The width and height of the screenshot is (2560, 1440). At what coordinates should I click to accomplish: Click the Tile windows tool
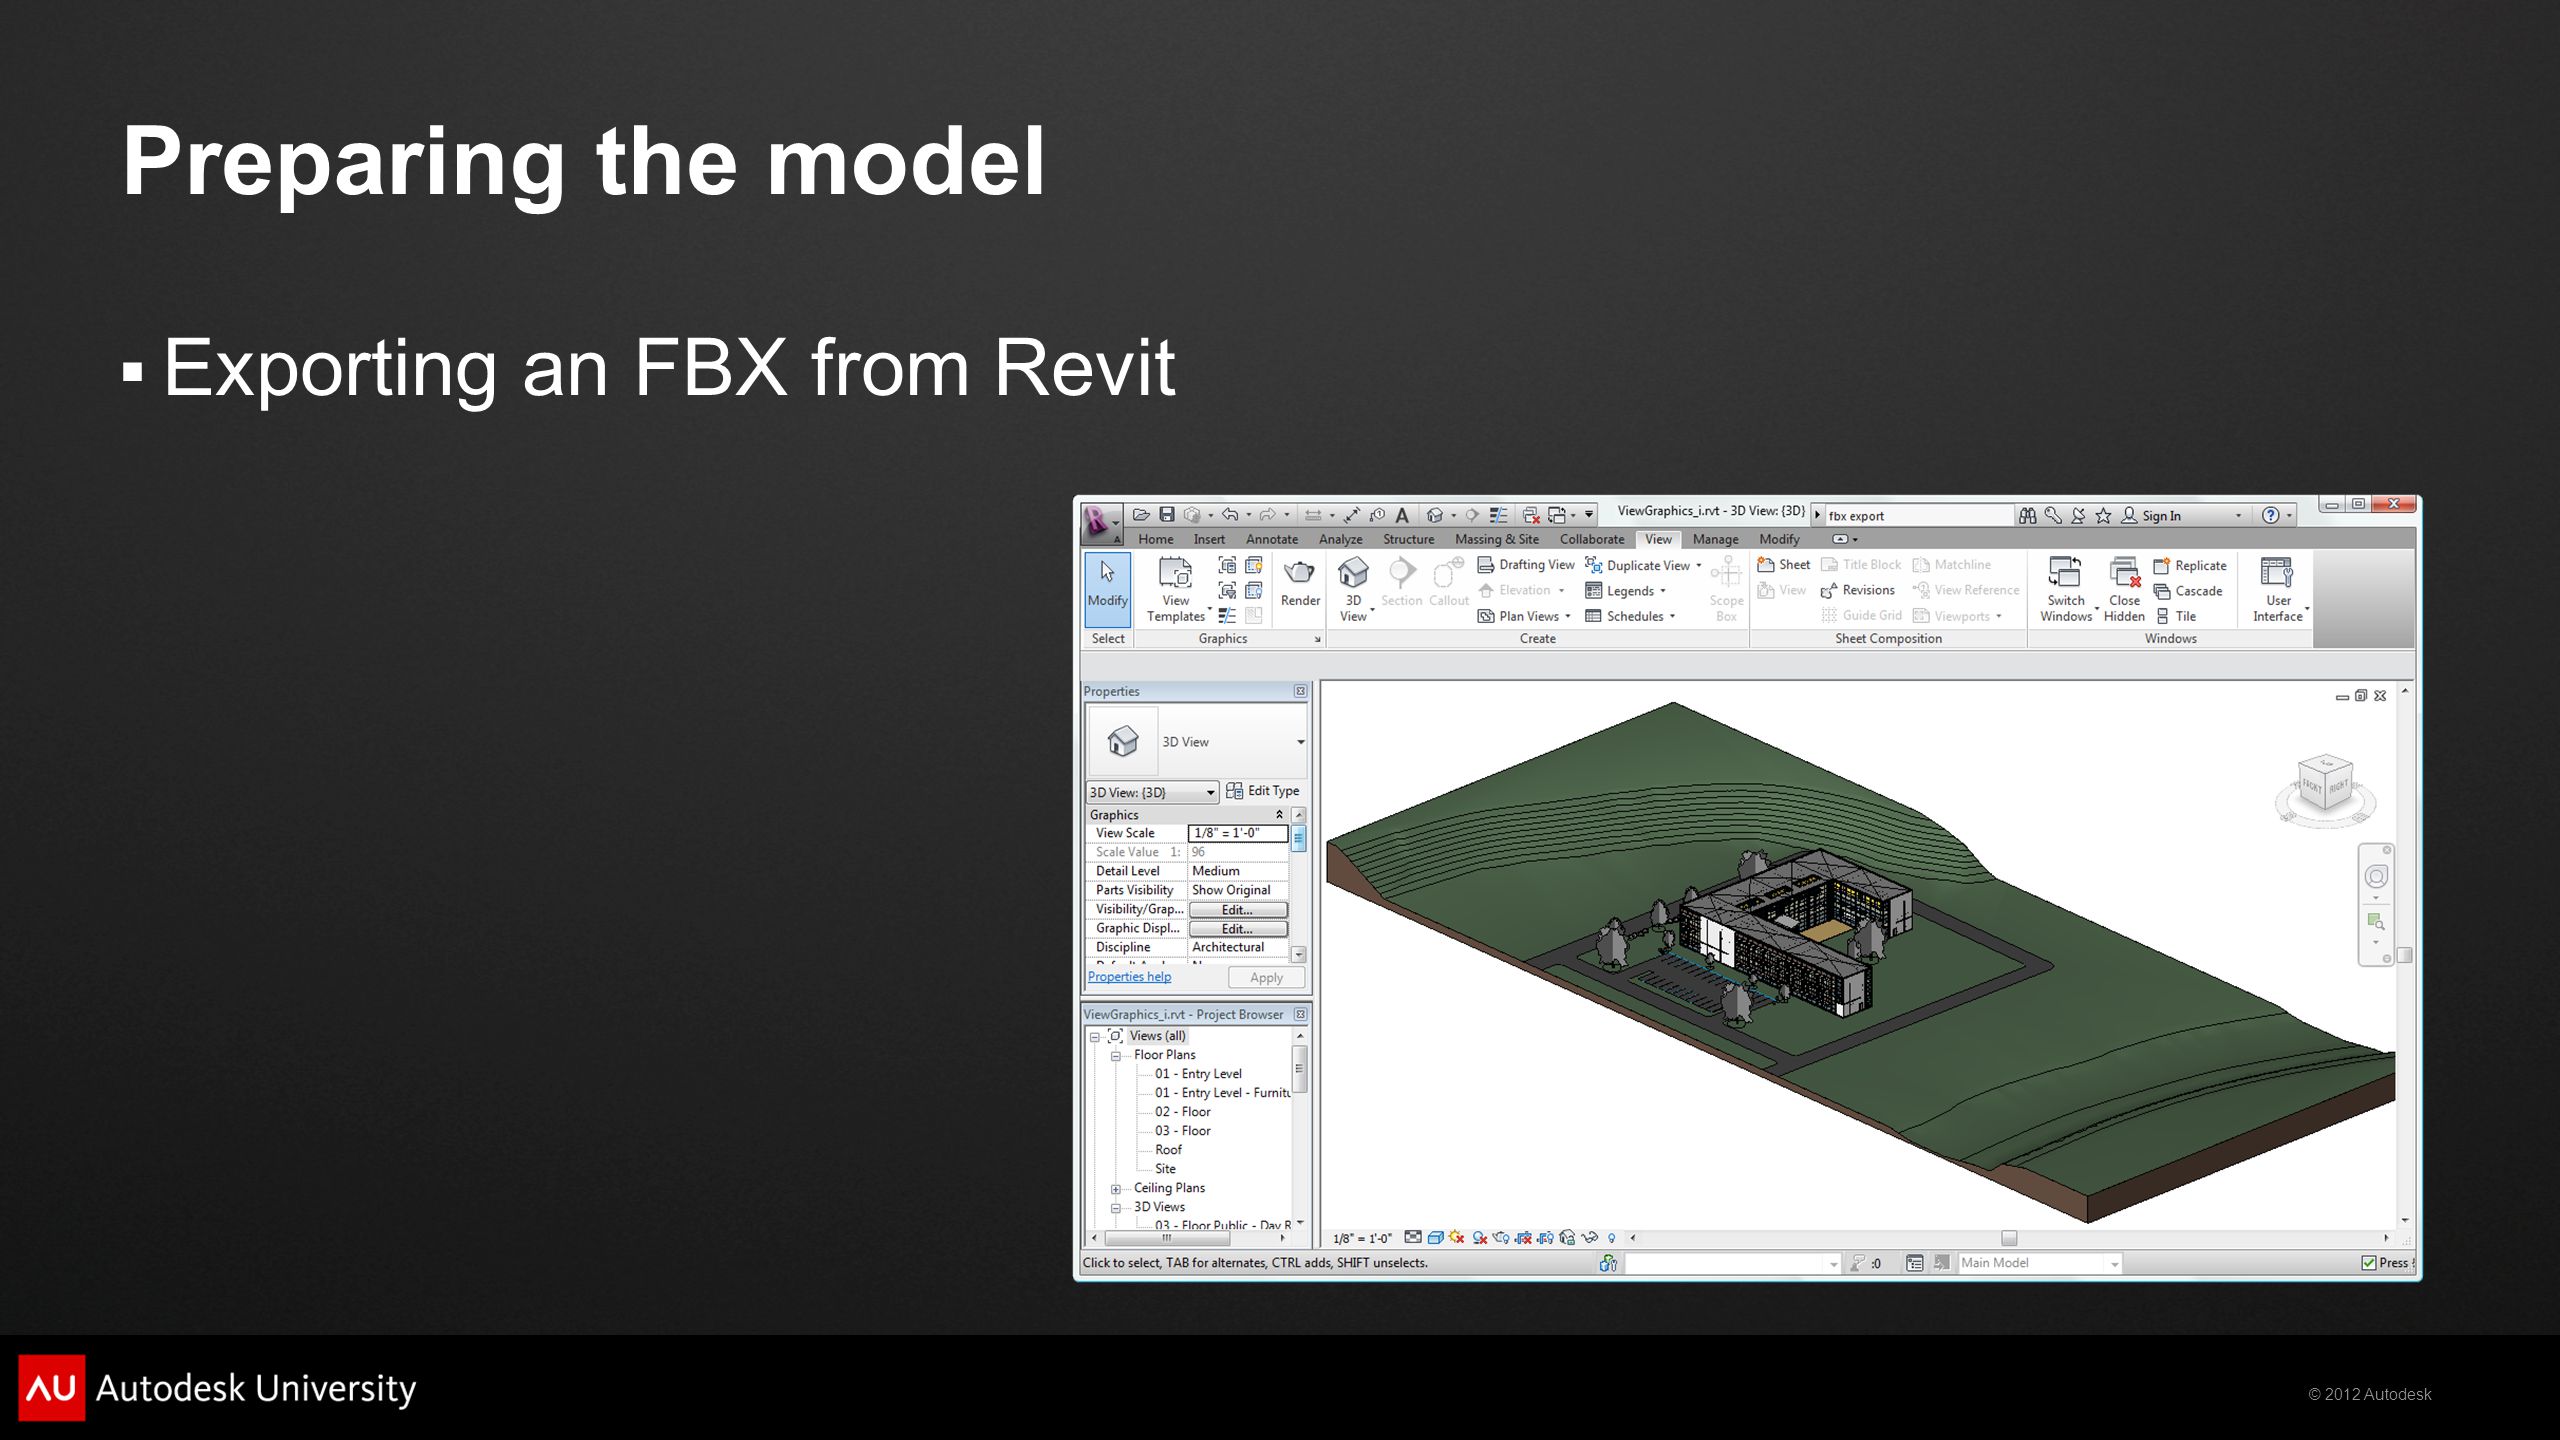pos(2175,617)
